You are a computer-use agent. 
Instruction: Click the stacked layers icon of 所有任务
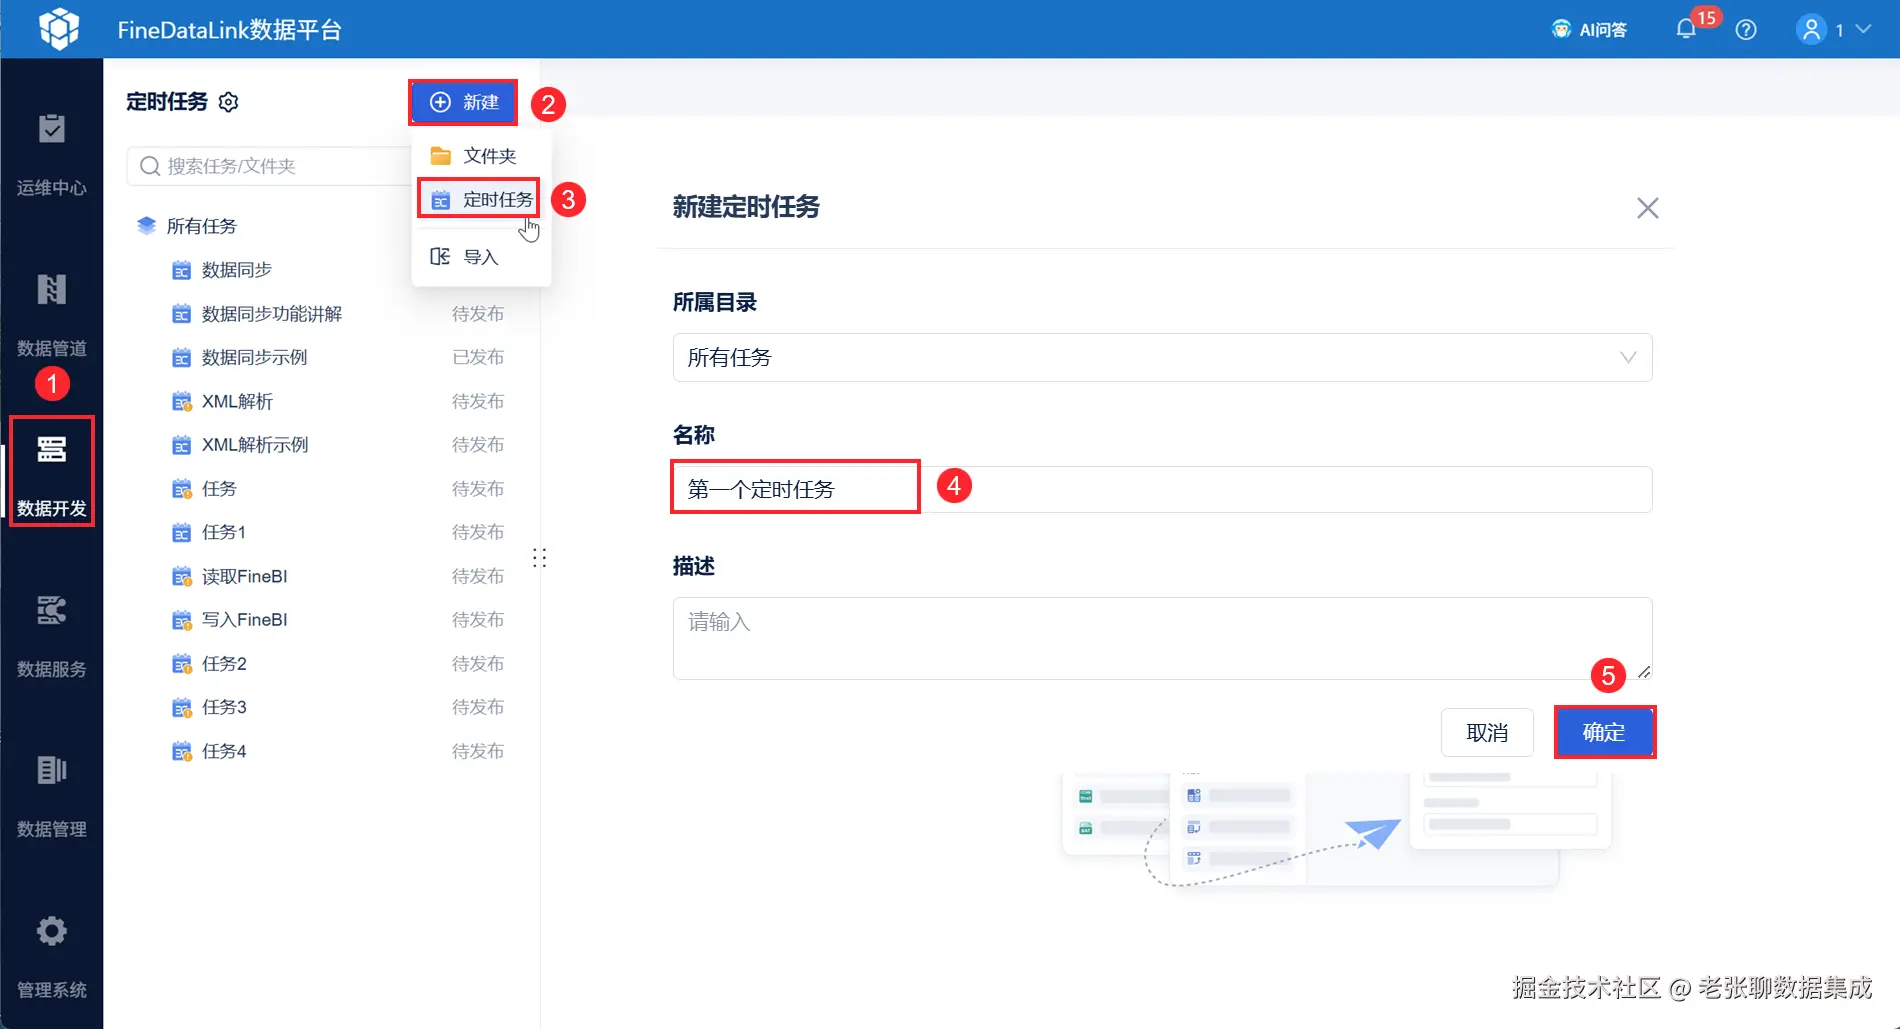147,226
